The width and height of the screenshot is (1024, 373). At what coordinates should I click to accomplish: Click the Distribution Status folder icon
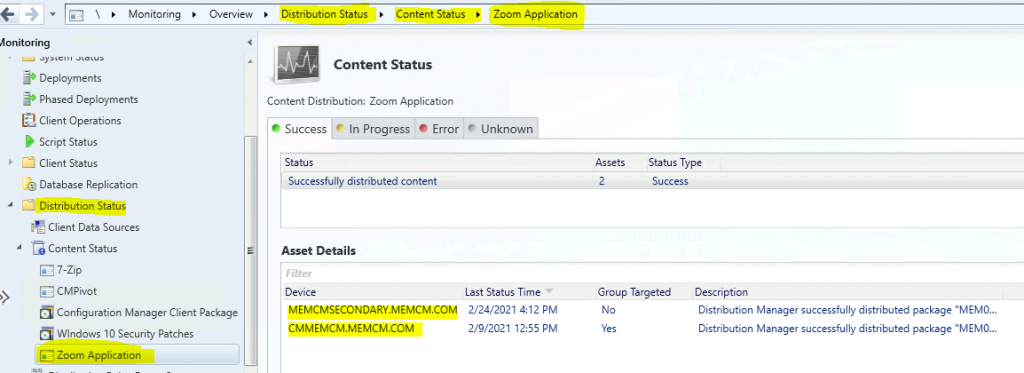click(29, 206)
